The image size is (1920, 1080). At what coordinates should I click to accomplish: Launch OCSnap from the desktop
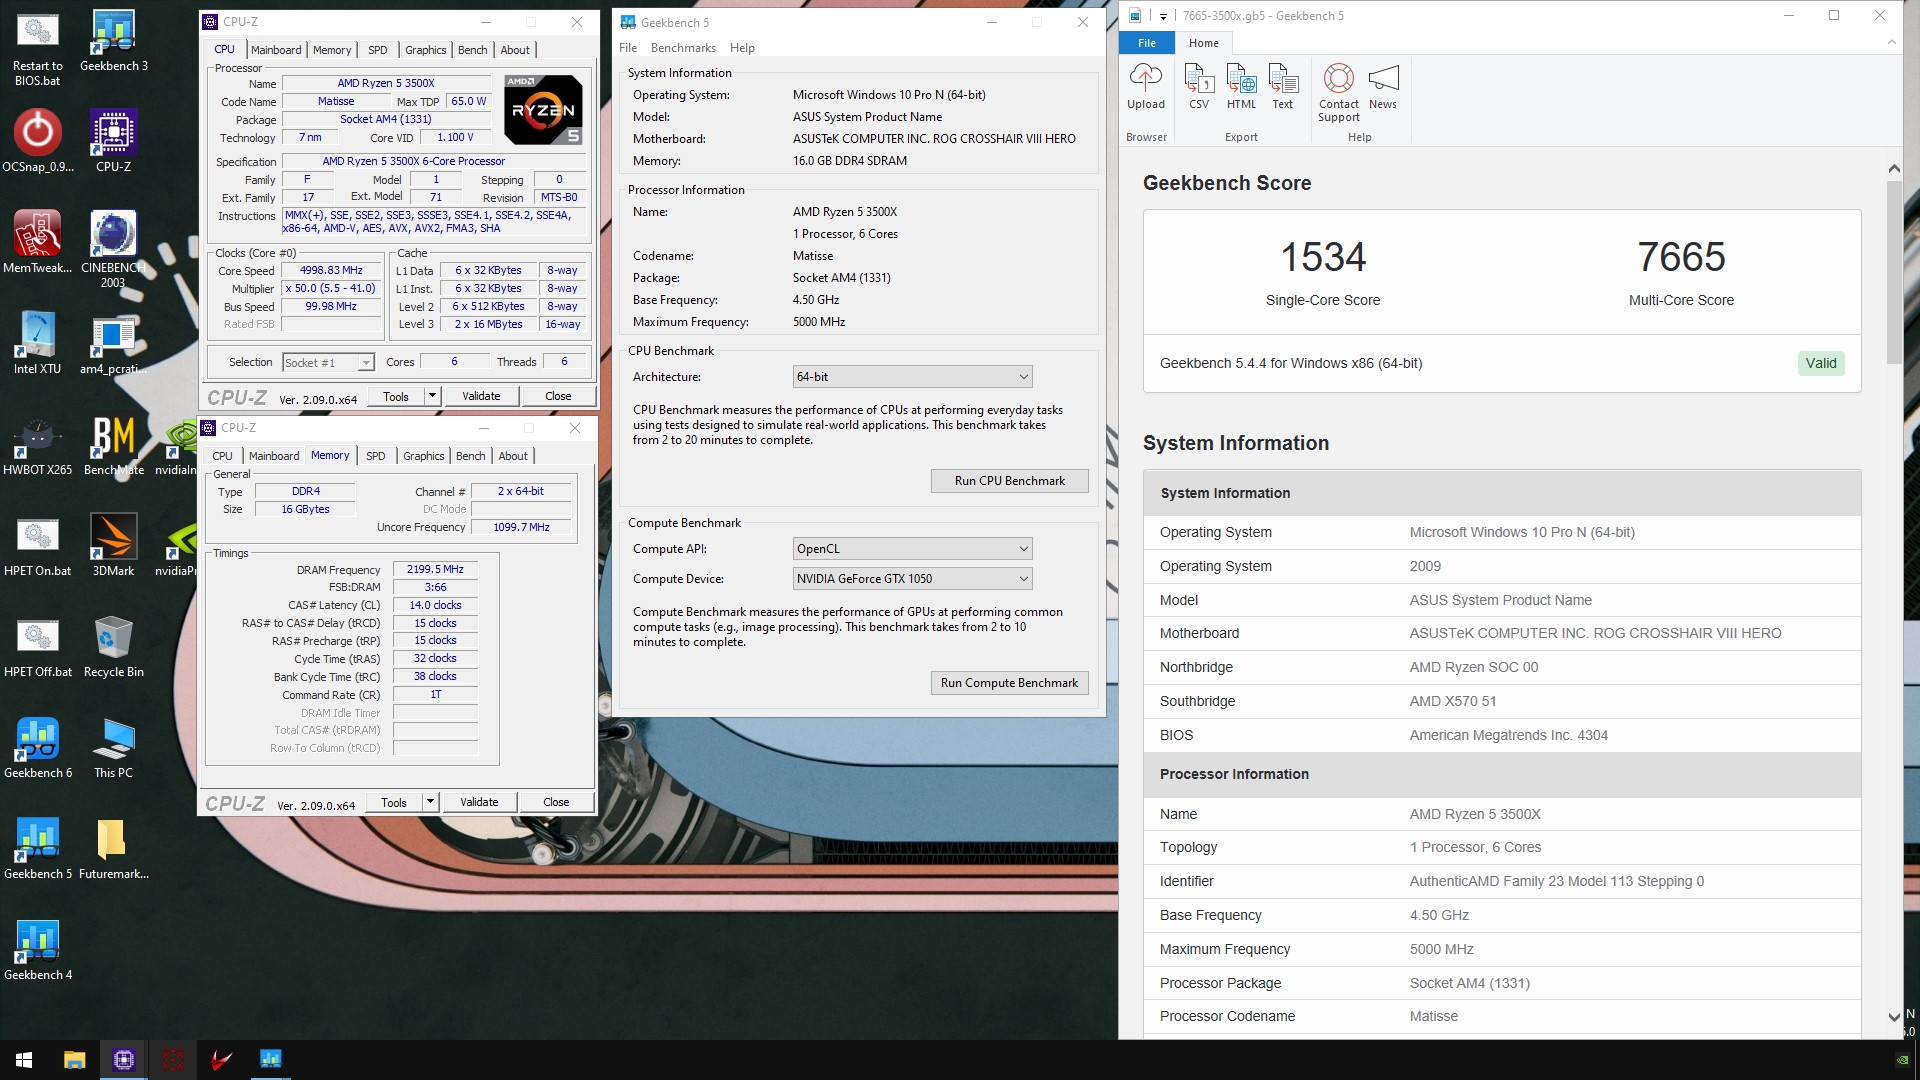(x=38, y=141)
